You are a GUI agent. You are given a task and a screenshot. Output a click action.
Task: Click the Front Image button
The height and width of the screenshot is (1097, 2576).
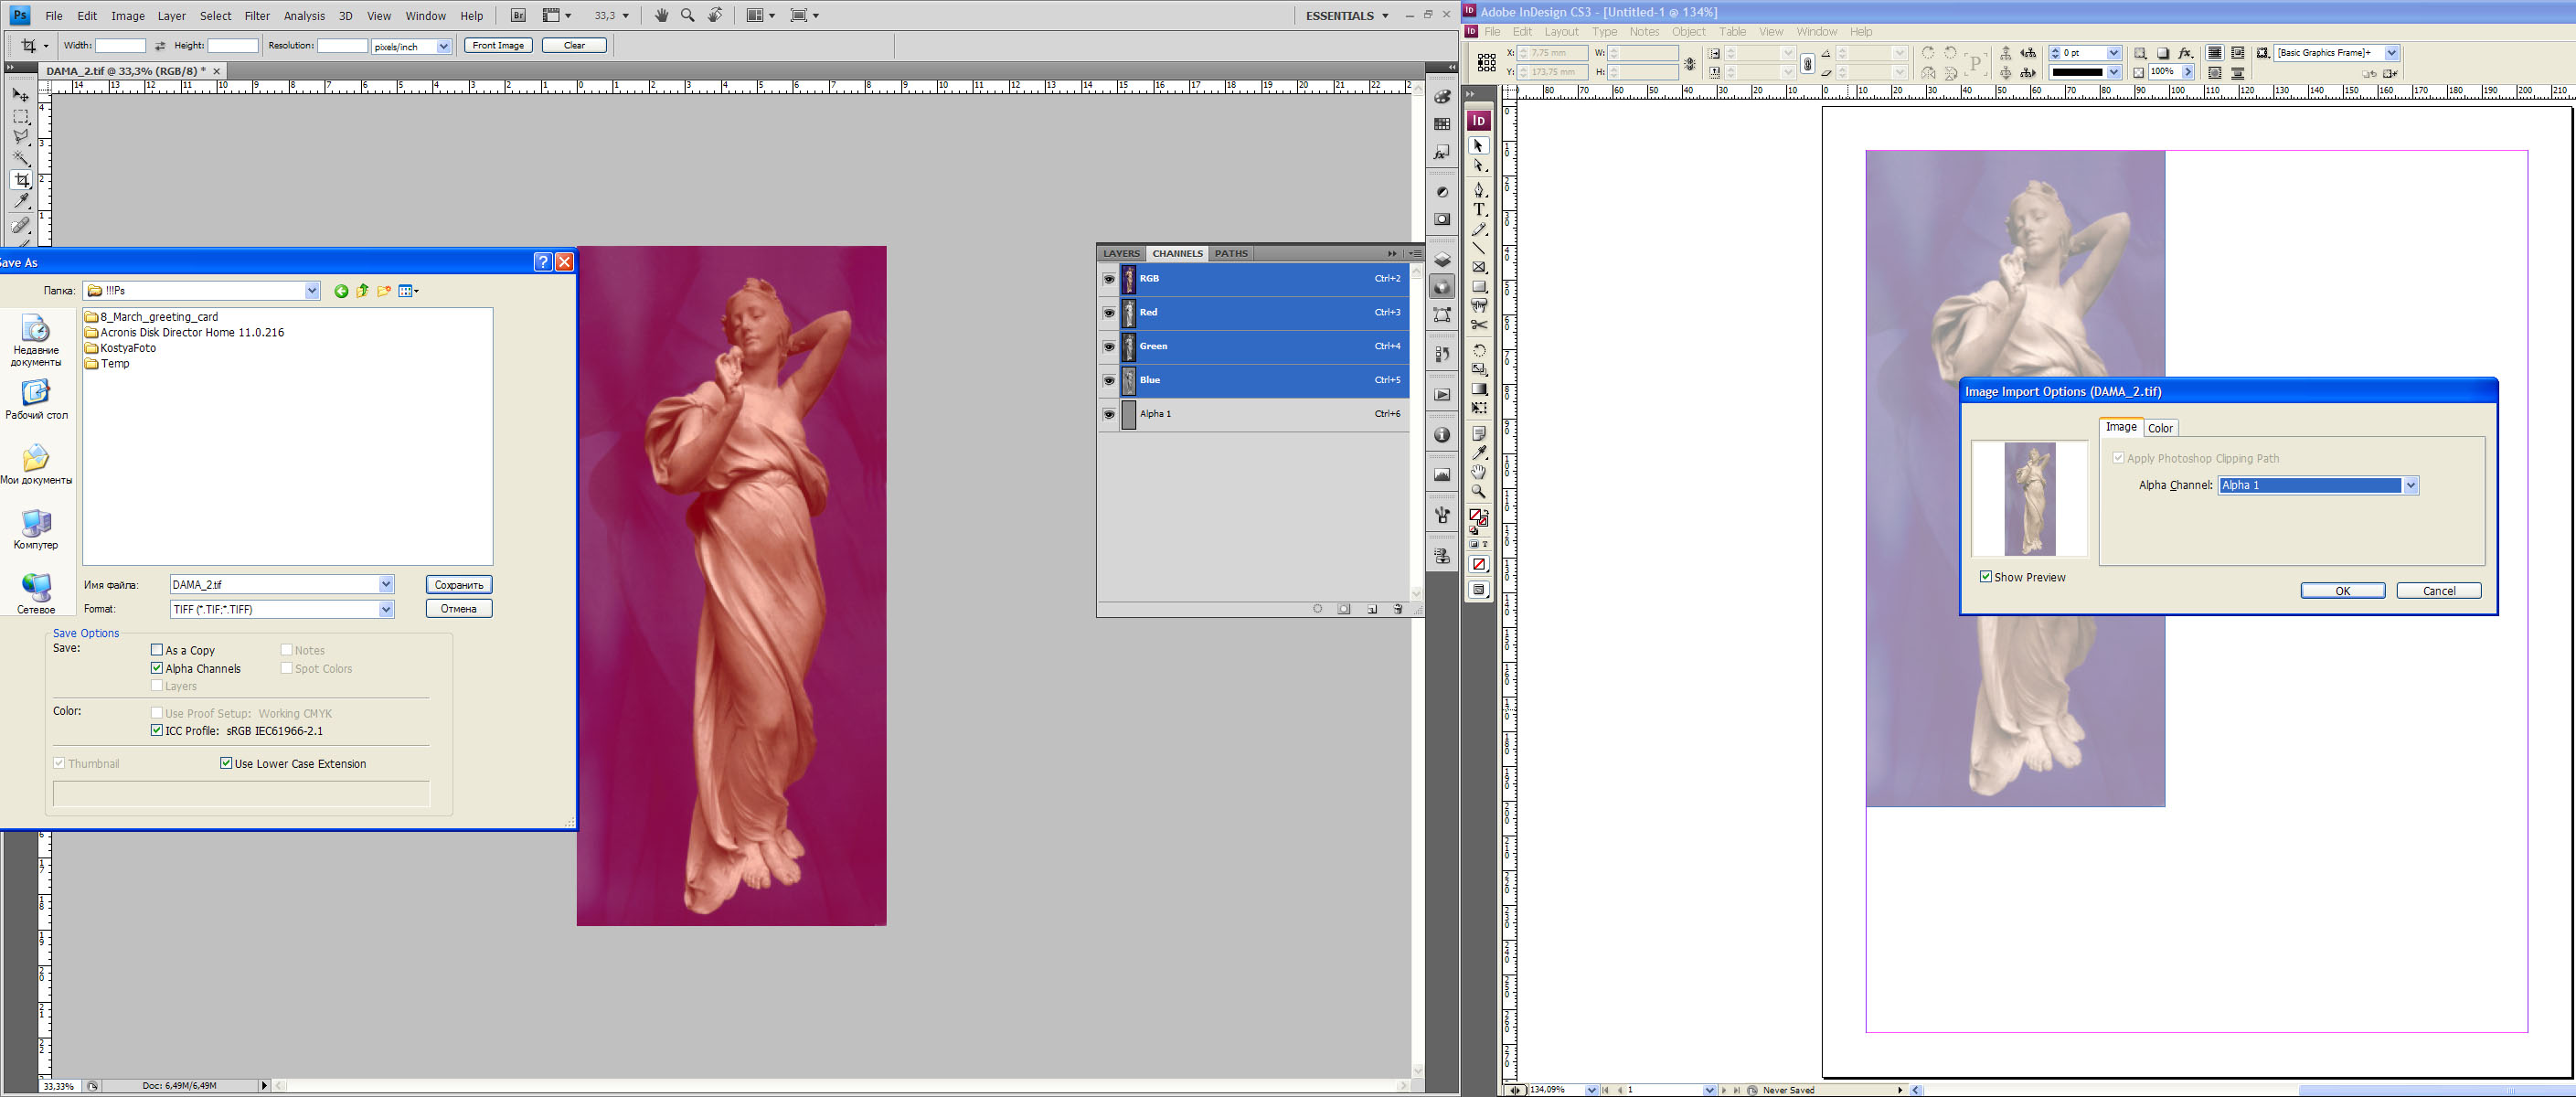click(x=498, y=46)
